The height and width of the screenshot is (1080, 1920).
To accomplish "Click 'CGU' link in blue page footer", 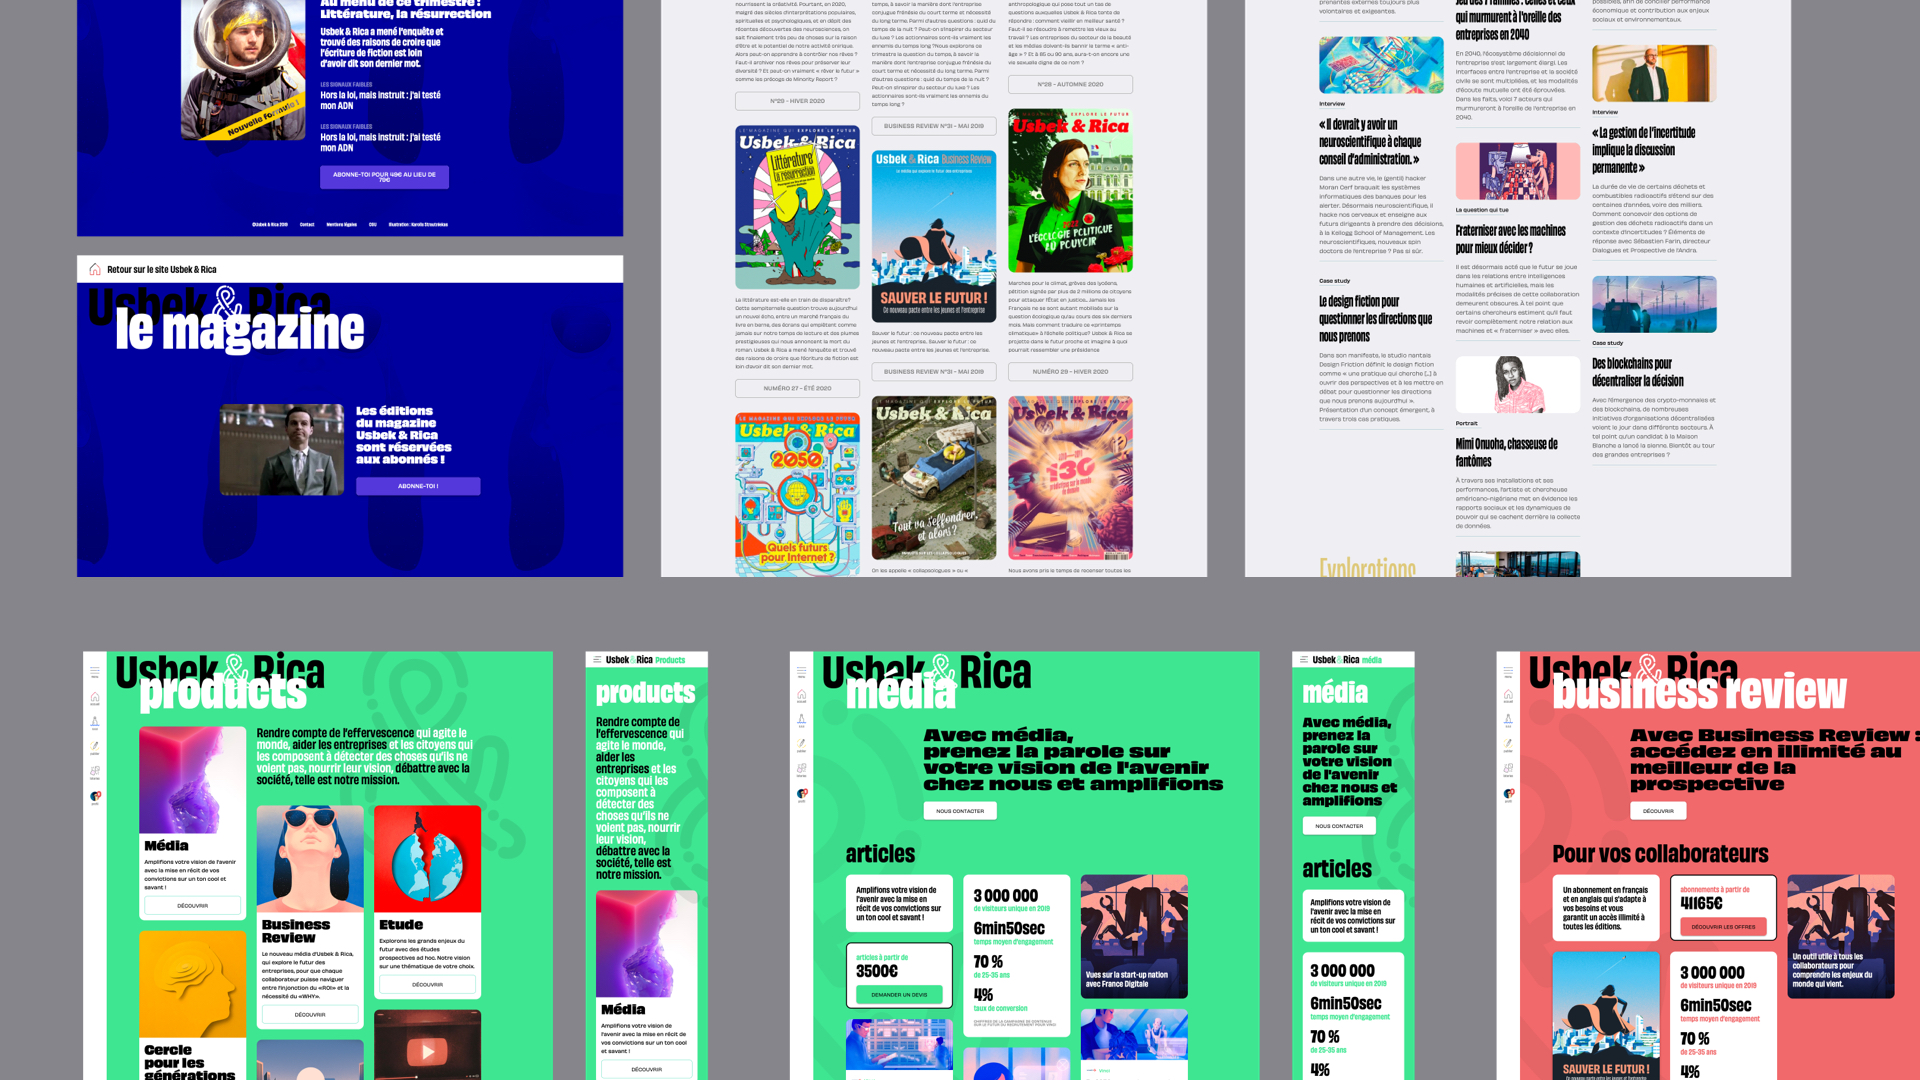I will coord(373,224).
